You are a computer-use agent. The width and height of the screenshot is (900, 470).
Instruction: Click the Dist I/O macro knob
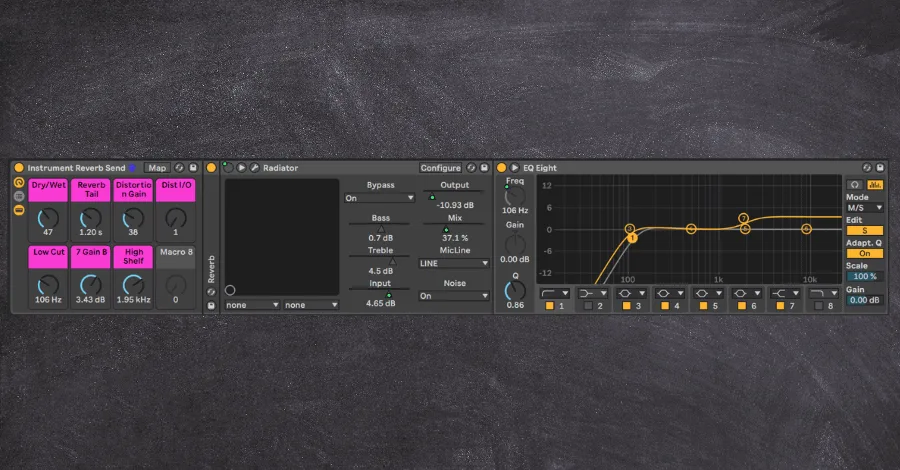176,218
